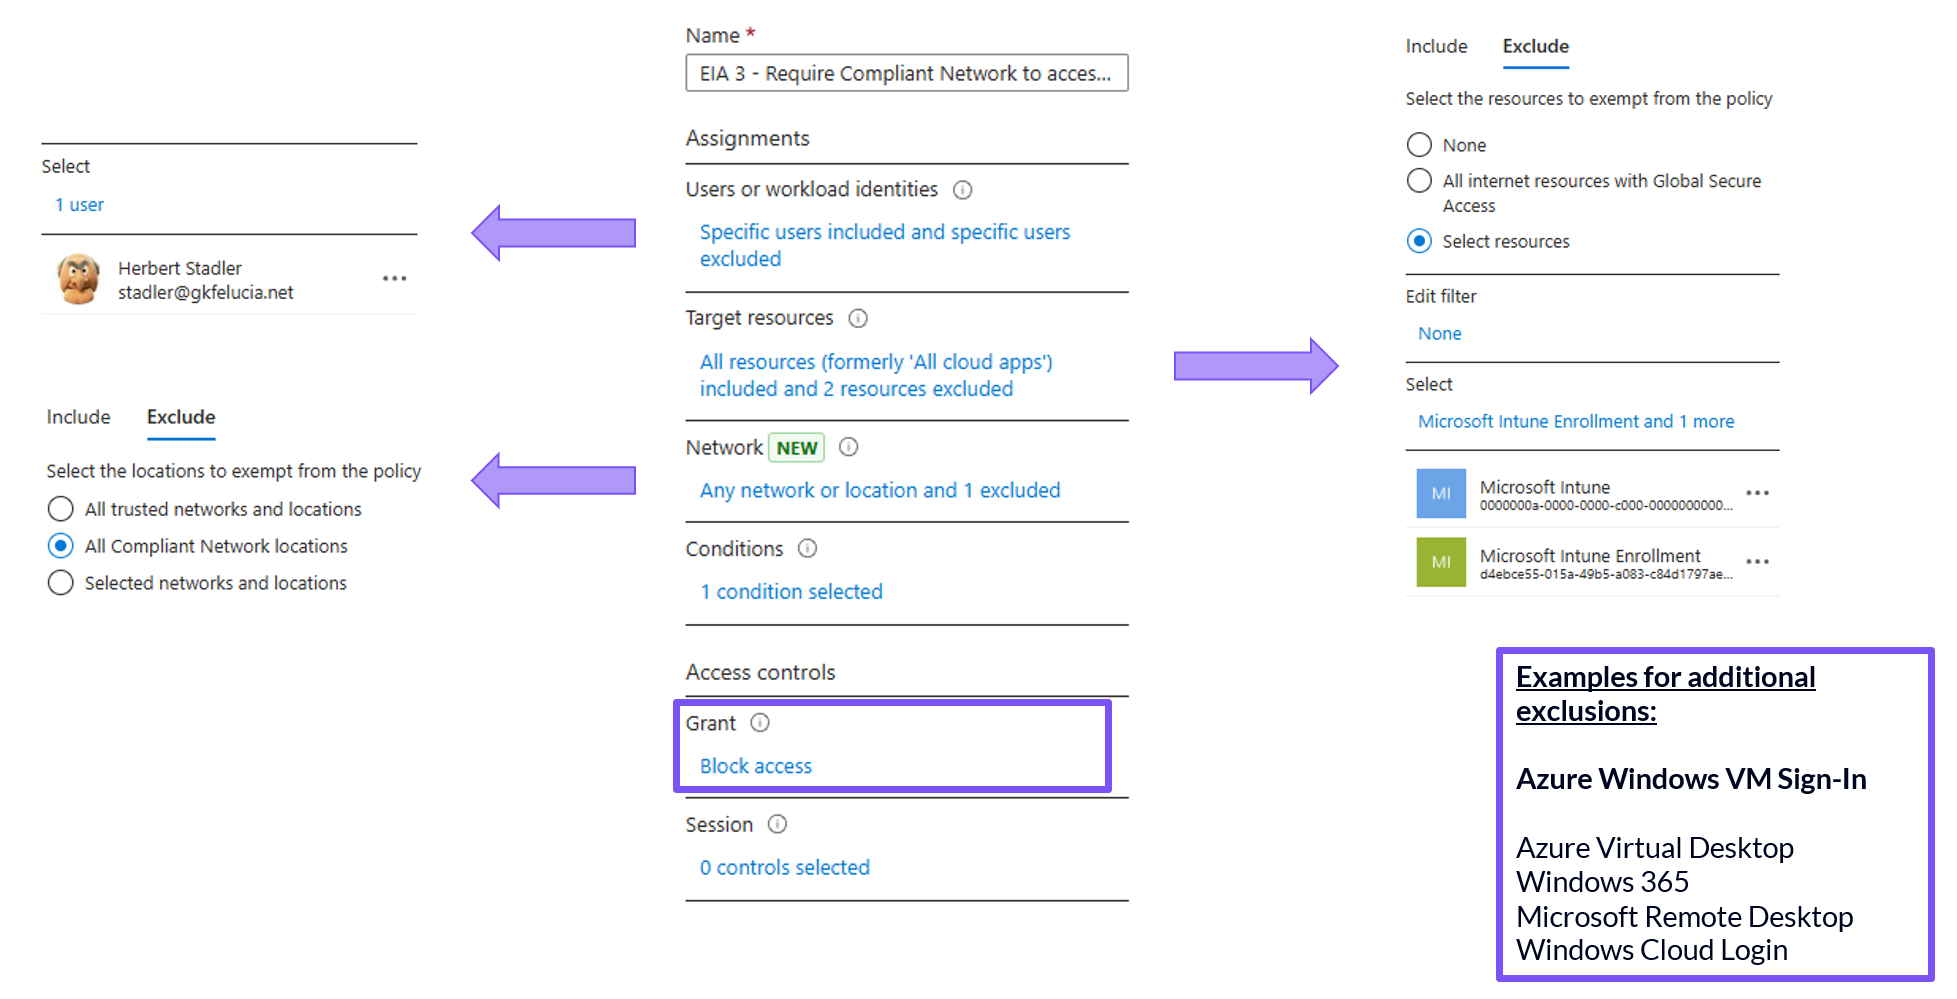
Task: Click the policy Name input field
Action: 905,72
